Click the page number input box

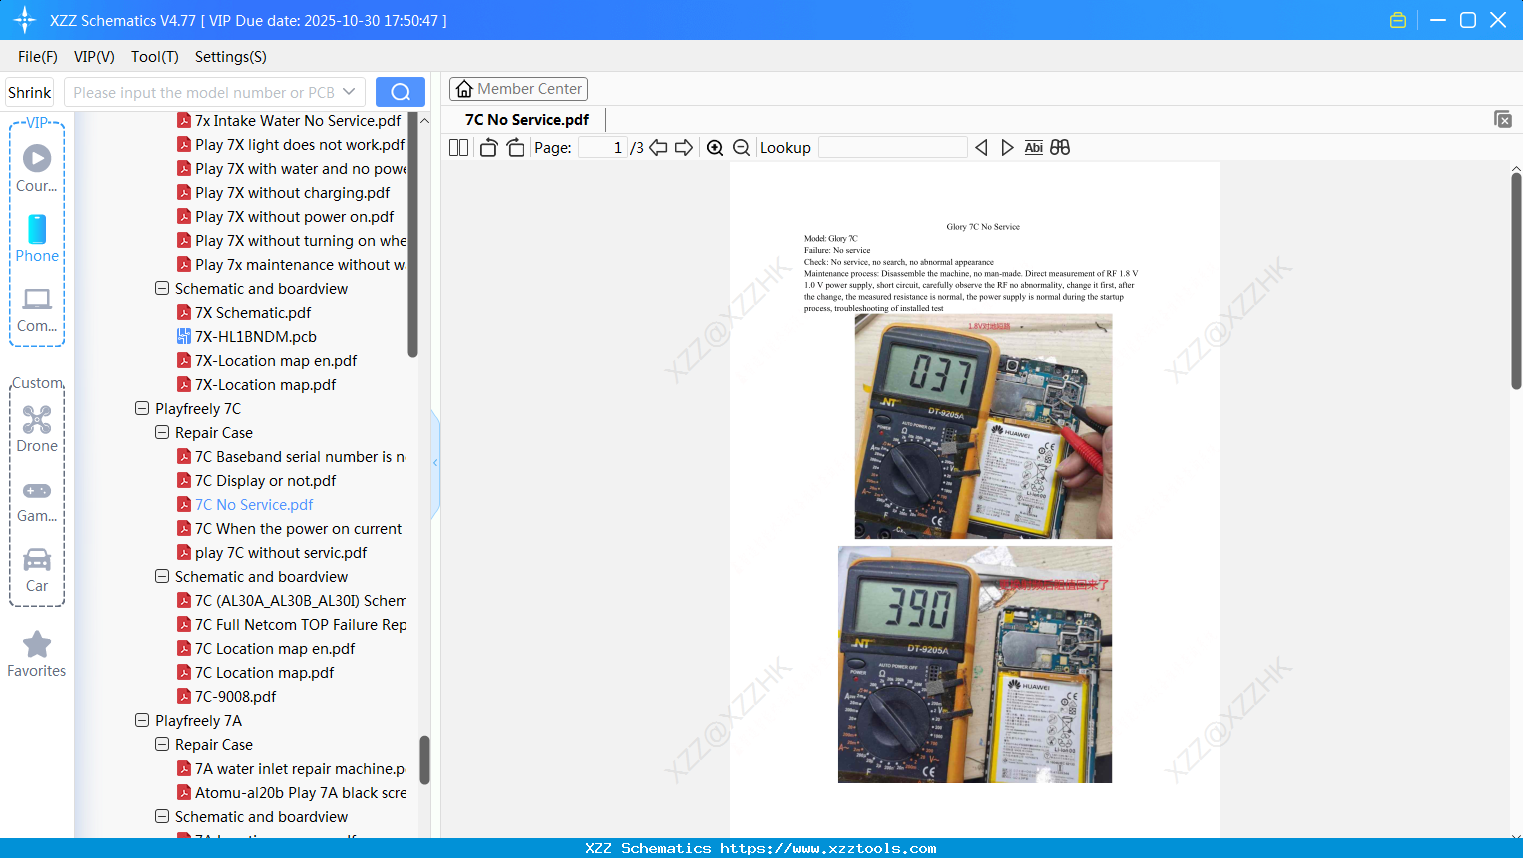603,148
